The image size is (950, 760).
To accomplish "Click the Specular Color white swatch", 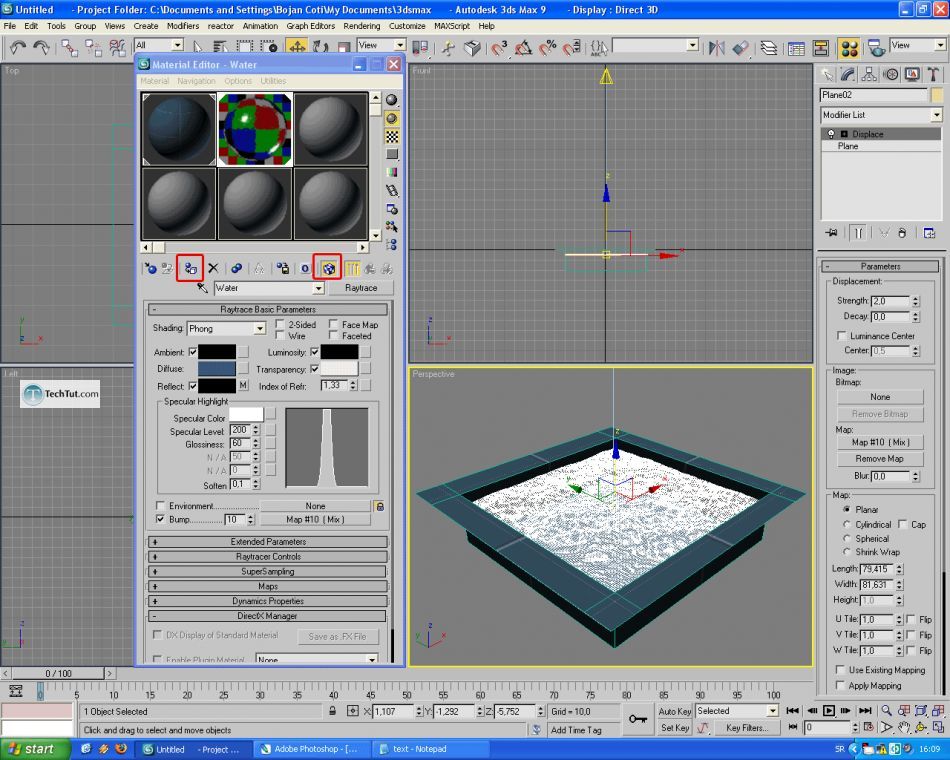I will pyautogui.click(x=246, y=415).
